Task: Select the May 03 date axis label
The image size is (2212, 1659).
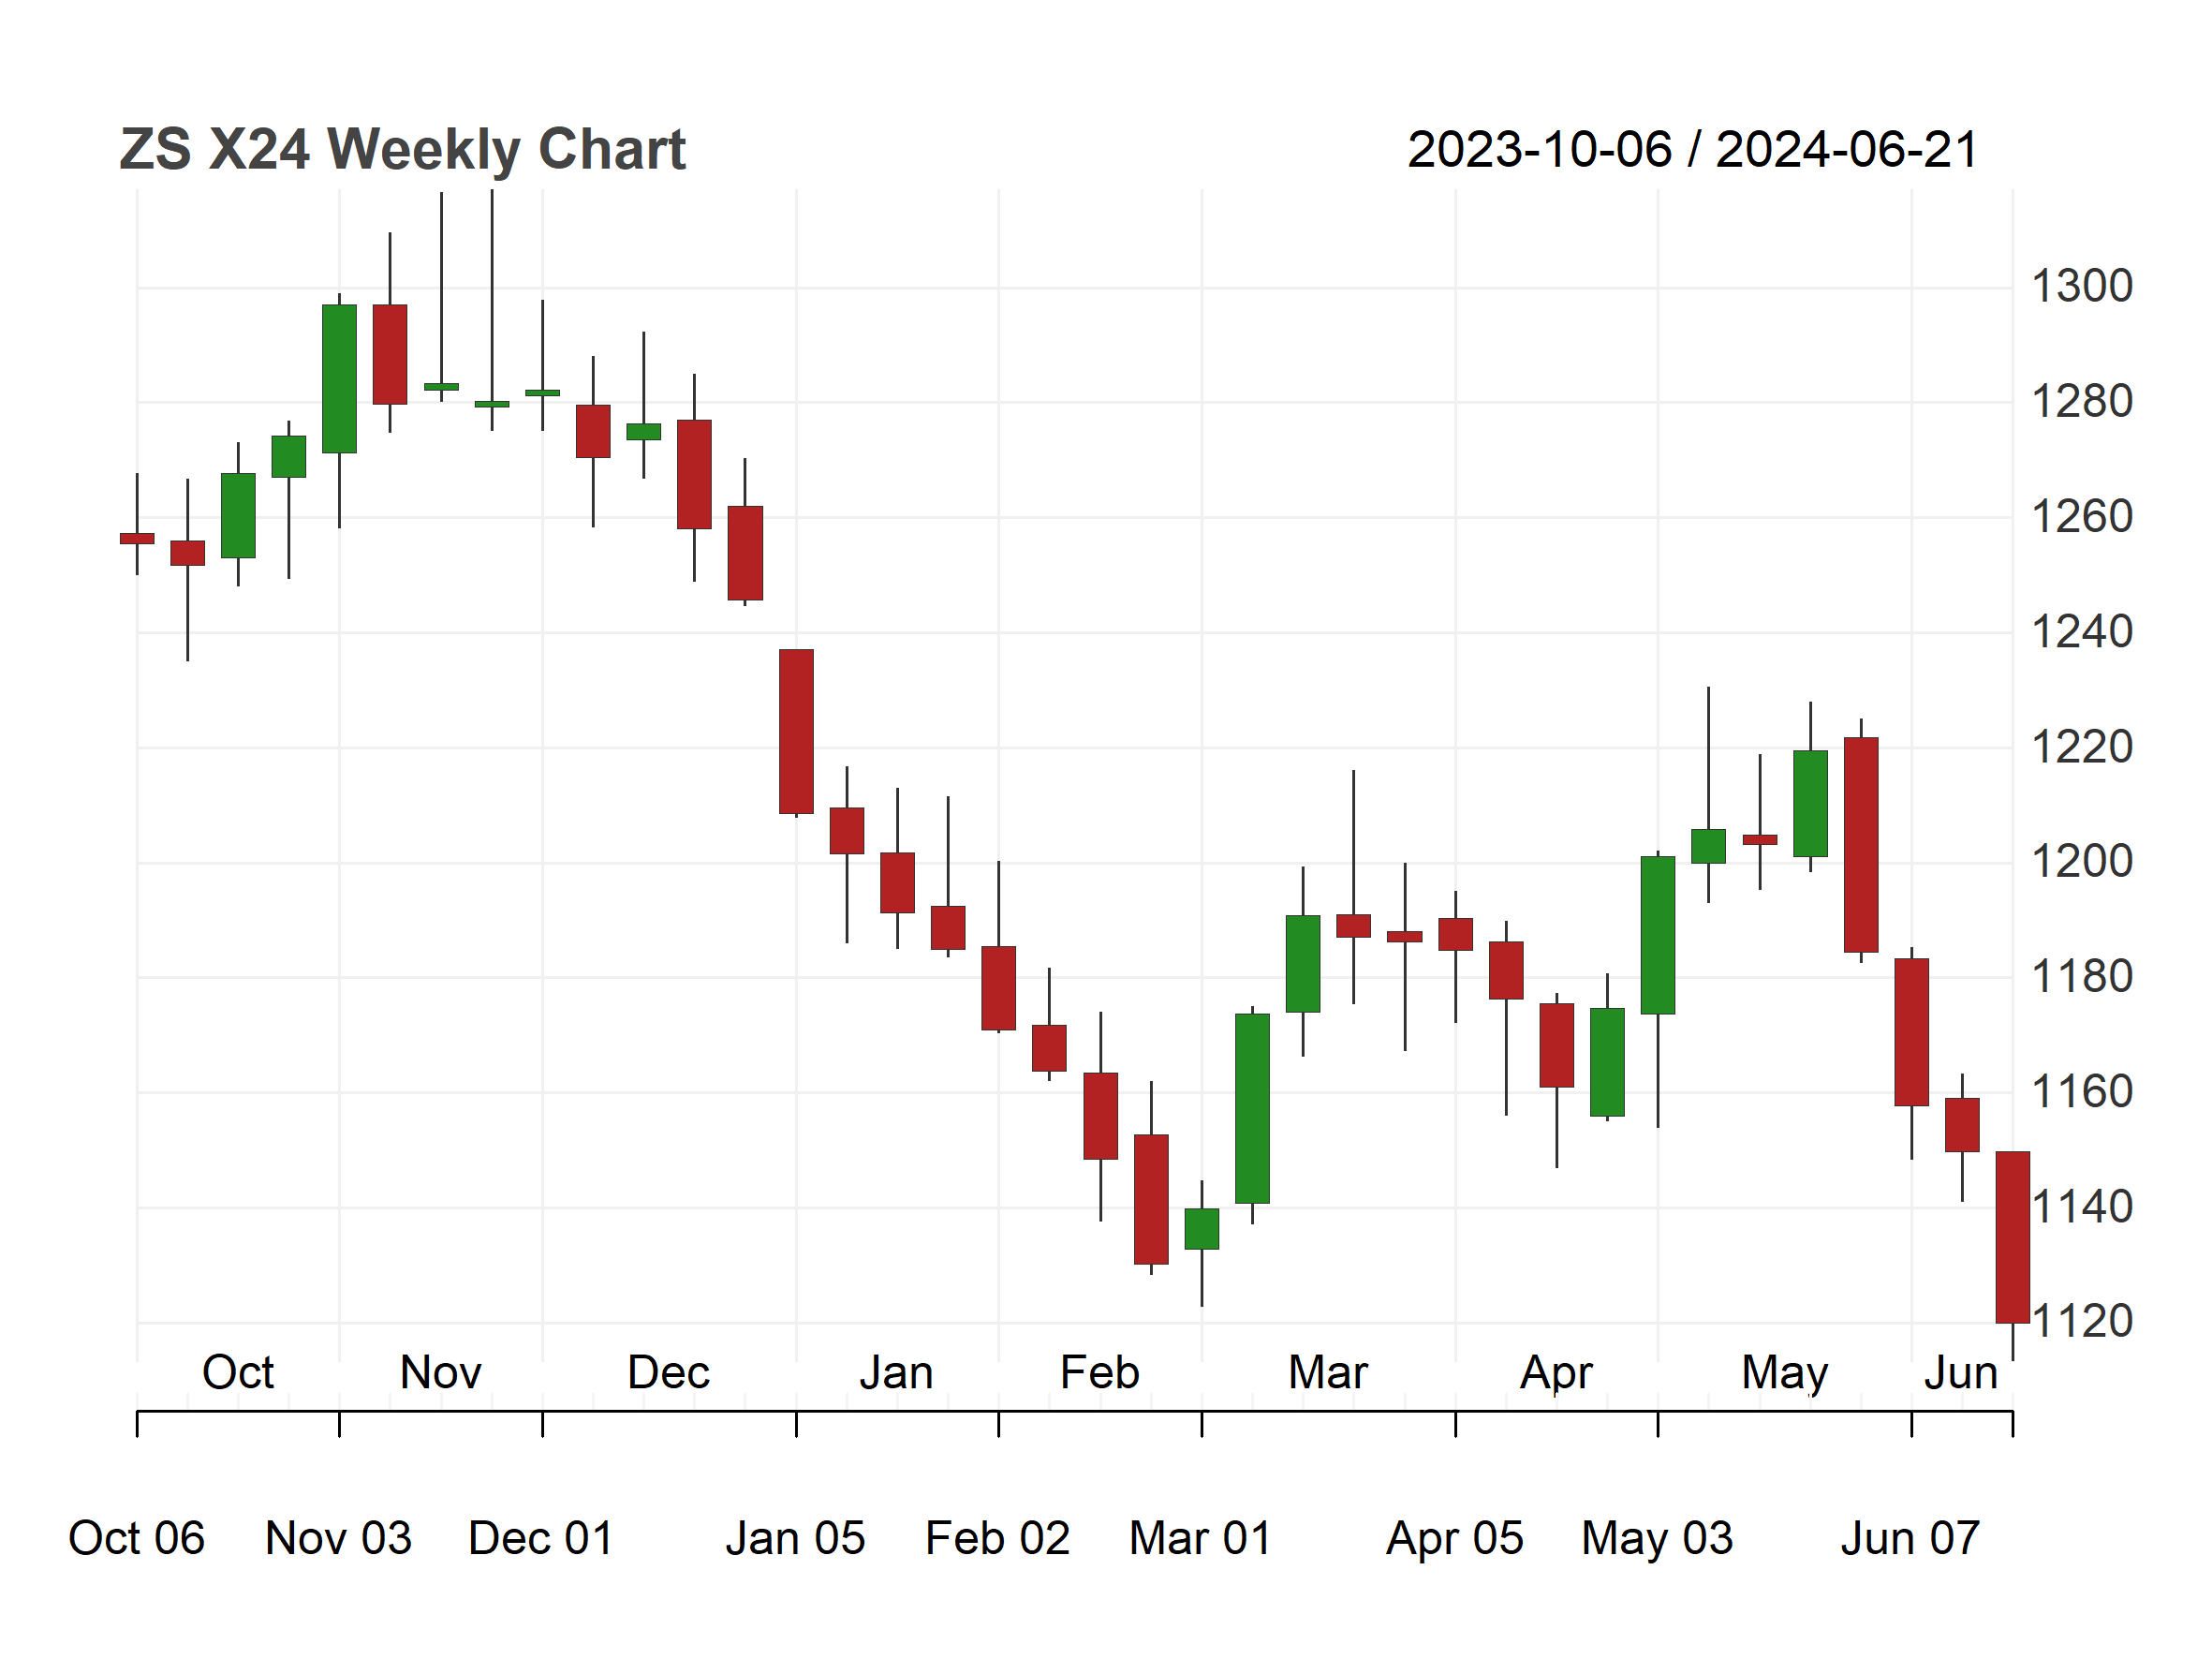Action: (1656, 1538)
